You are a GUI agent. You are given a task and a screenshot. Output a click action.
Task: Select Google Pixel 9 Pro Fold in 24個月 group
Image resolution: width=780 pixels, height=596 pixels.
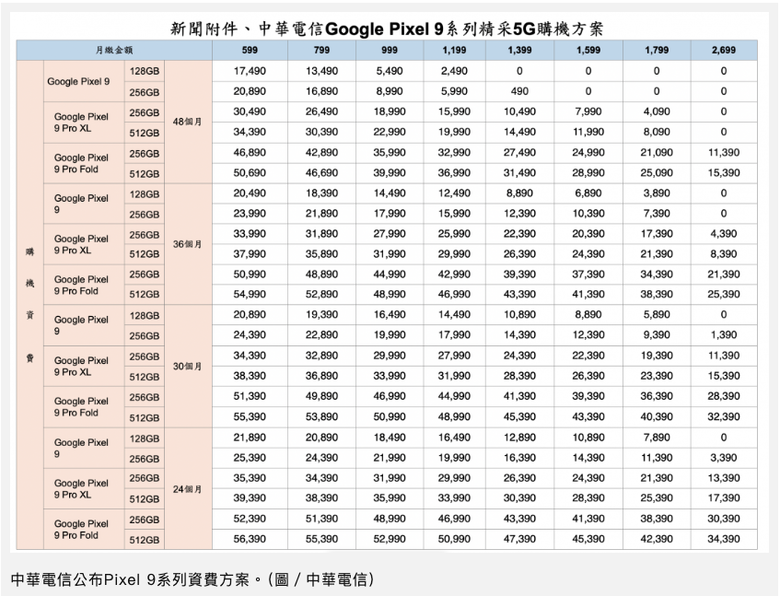pos(81,529)
